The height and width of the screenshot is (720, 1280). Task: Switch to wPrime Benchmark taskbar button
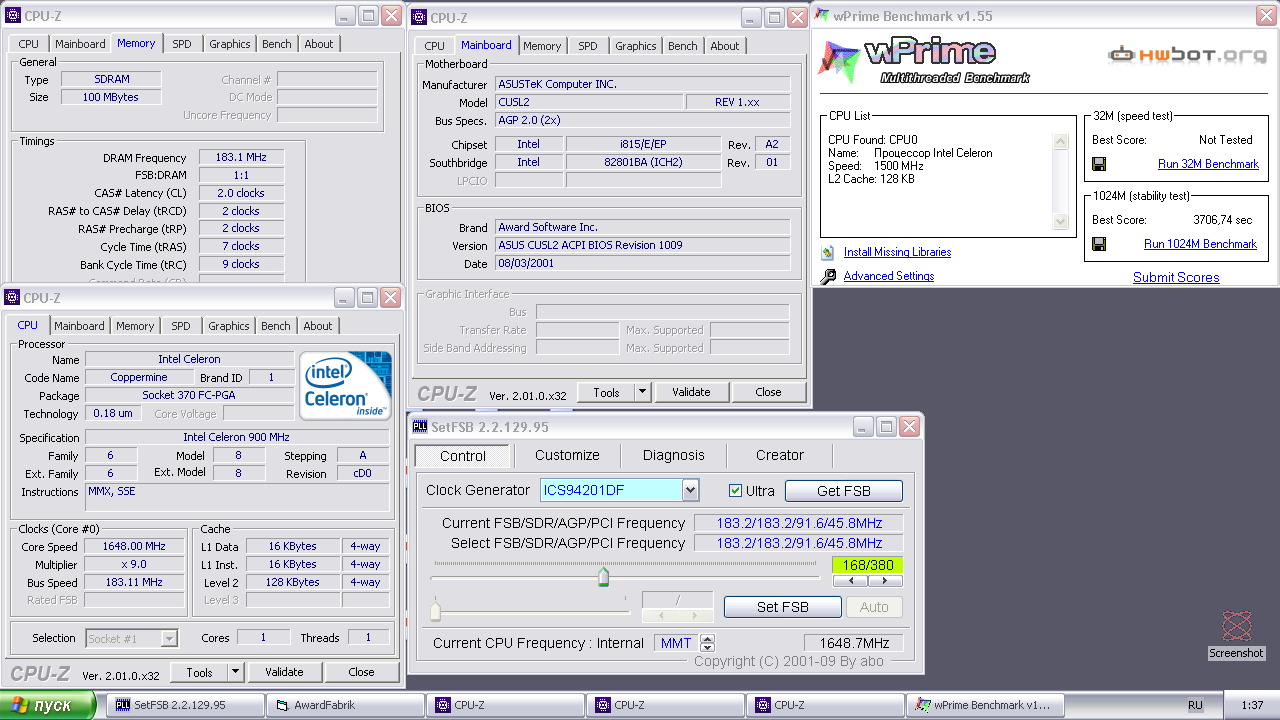(x=985, y=705)
